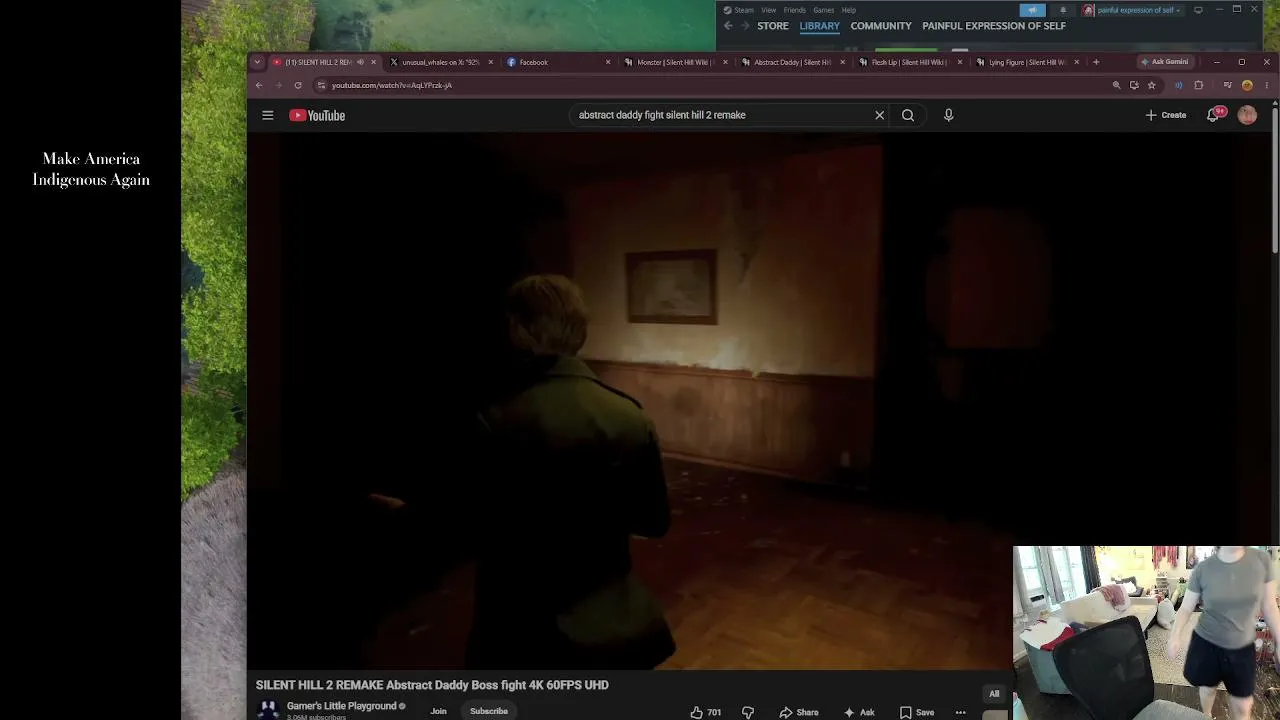This screenshot has height=720, width=1280.
Task: Switch to Lying Figure wiki tab
Action: 1027,62
